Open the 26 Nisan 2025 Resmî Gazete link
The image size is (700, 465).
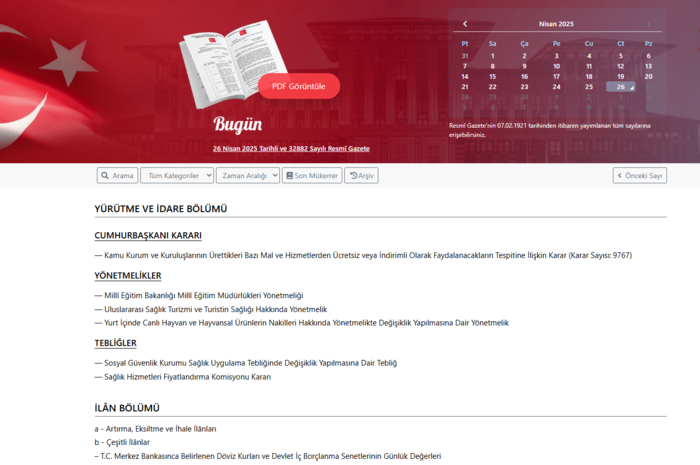click(291, 149)
